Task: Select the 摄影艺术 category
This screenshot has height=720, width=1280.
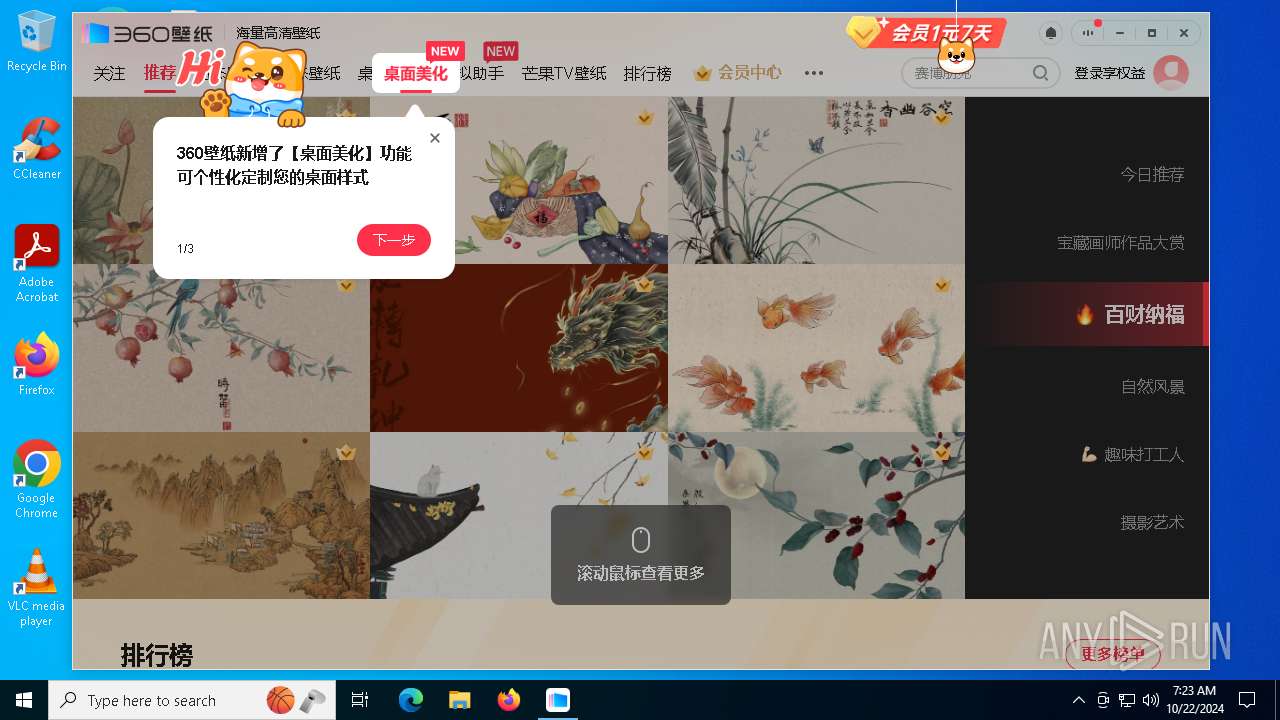Action: 1152,522
